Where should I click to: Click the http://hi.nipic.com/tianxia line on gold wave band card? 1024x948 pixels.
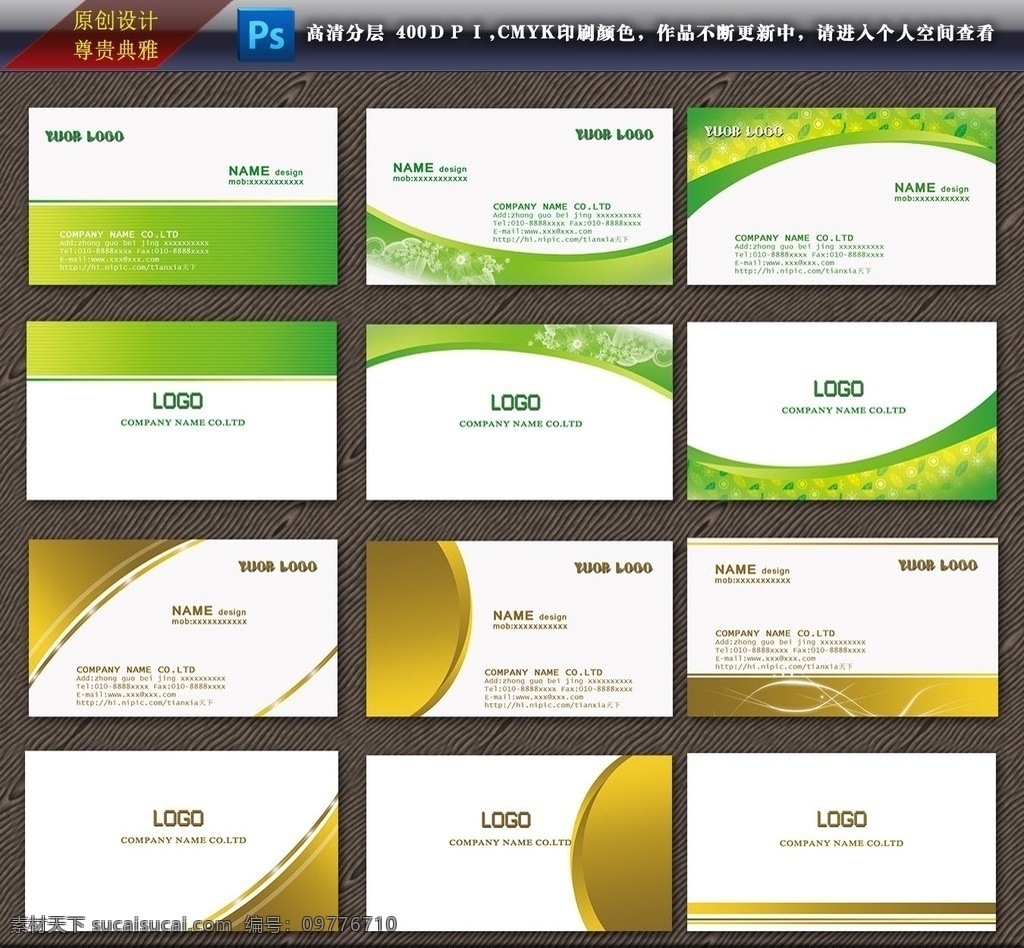pyautogui.click(x=783, y=667)
